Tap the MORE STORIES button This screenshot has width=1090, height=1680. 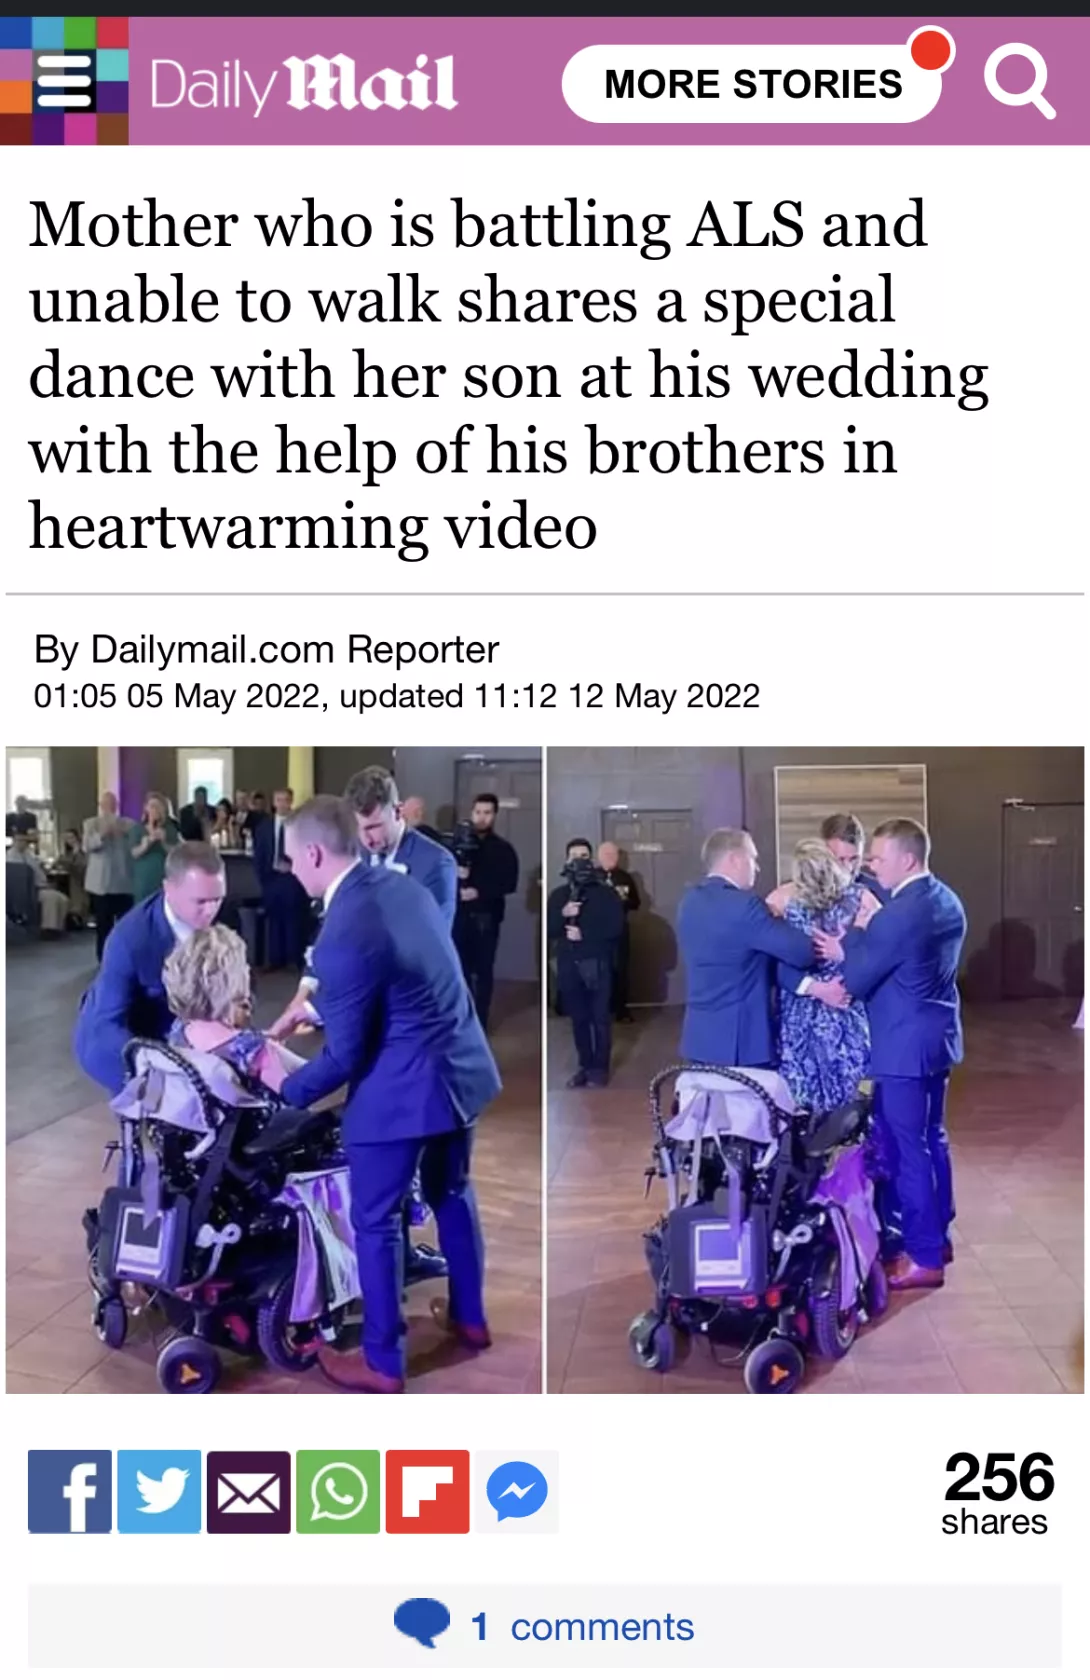point(752,84)
